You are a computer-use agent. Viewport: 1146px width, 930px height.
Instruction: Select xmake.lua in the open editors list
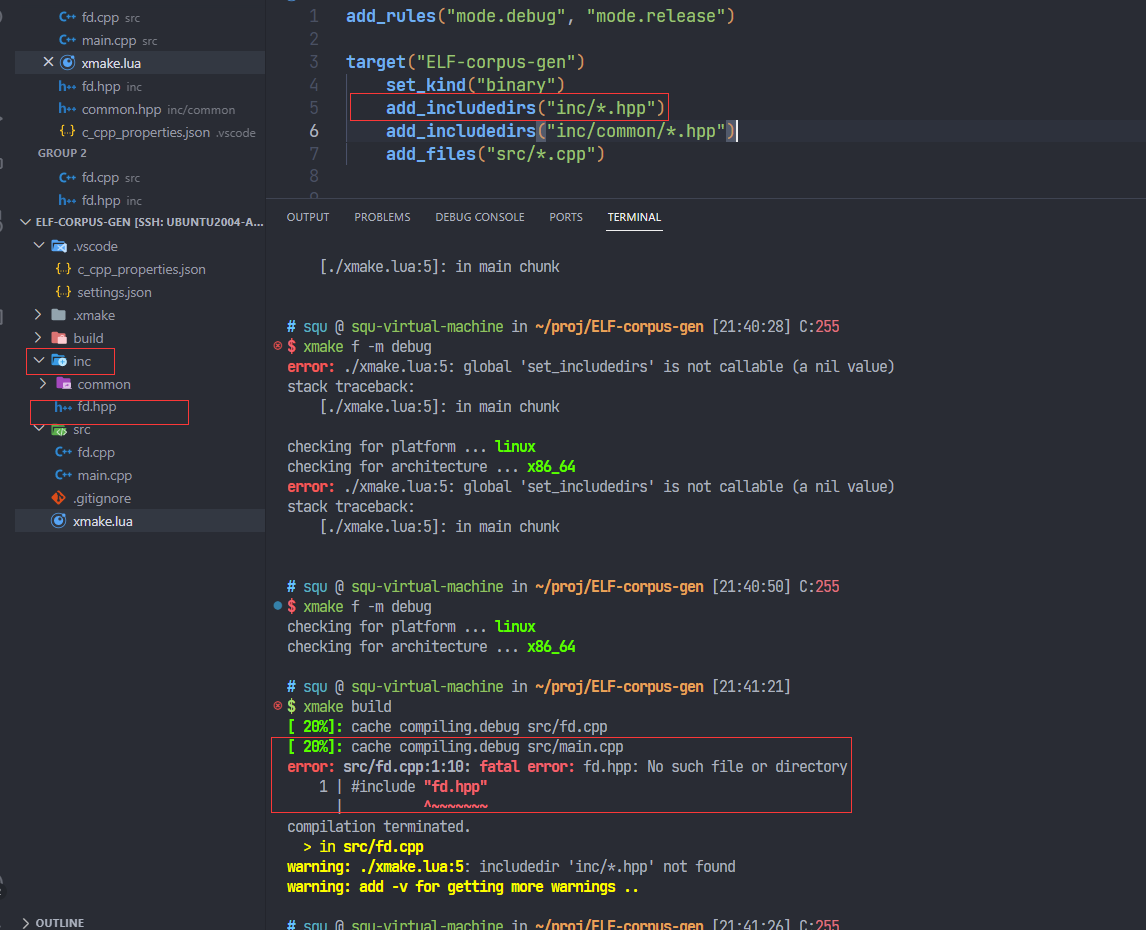(x=140, y=63)
